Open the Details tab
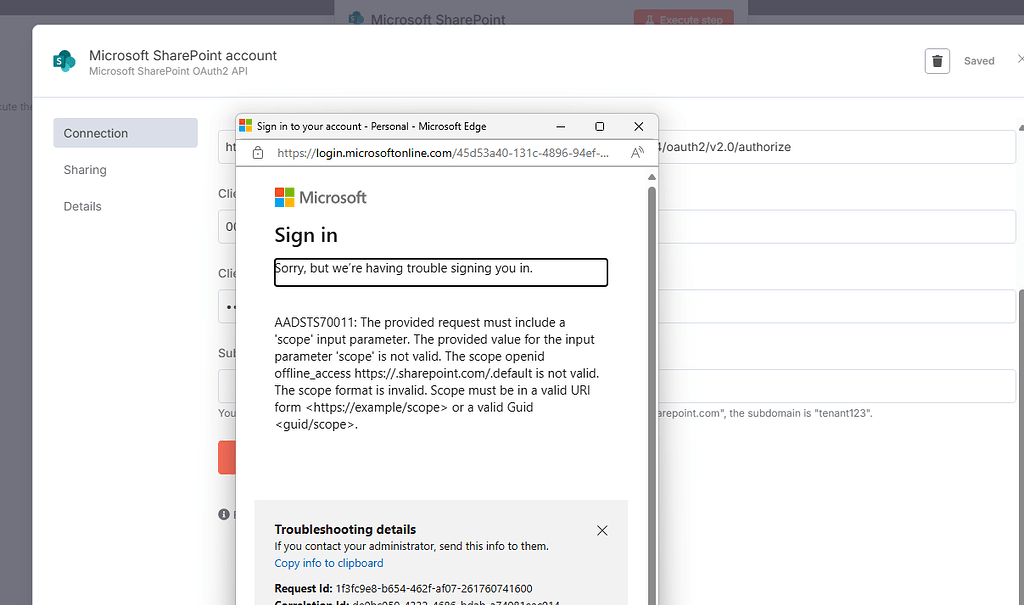The height and width of the screenshot is (605, 1024). click(81, 206)
